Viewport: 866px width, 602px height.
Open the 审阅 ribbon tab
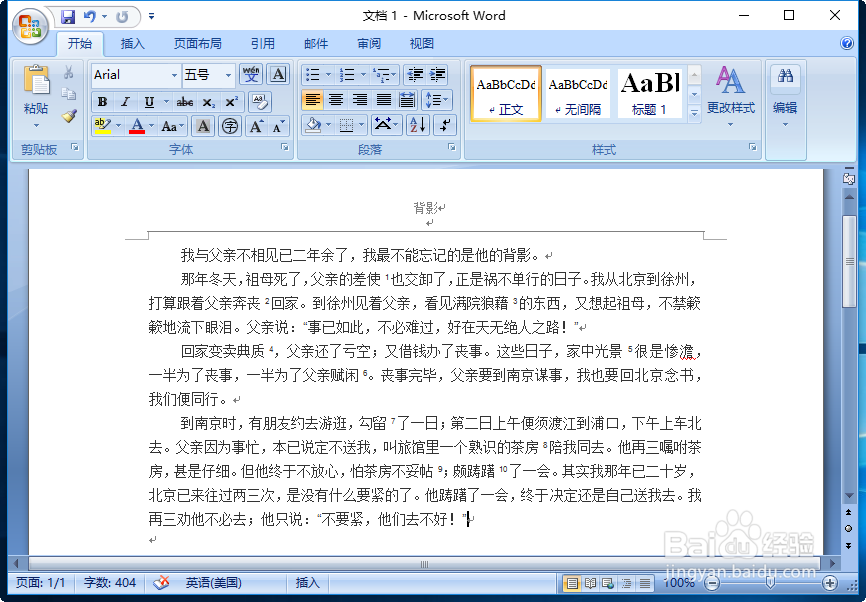point(368,43)
